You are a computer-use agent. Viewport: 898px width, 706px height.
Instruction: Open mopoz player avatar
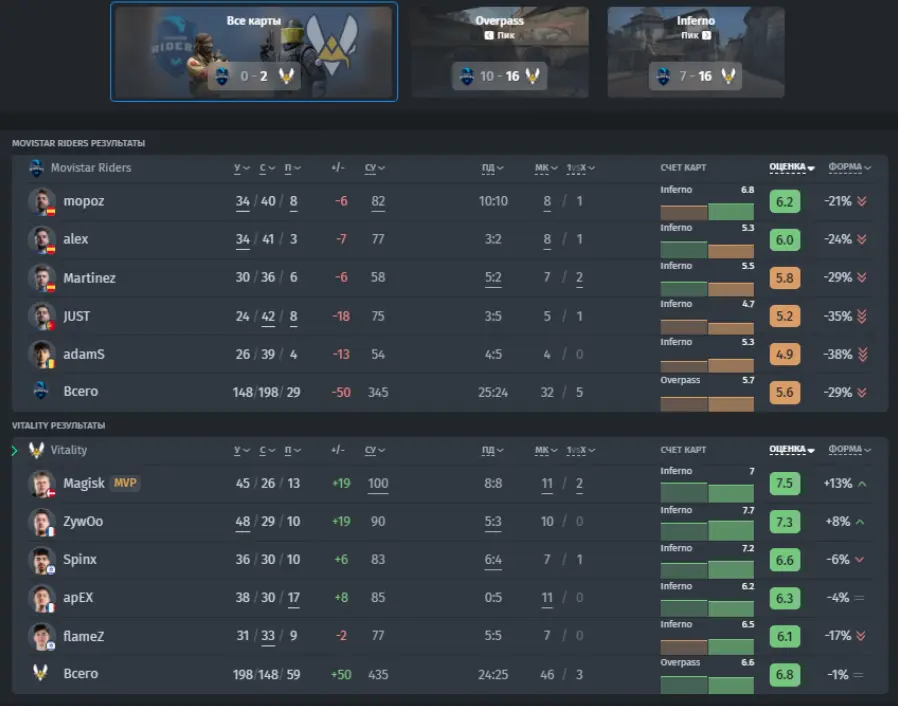pos(42,202)
